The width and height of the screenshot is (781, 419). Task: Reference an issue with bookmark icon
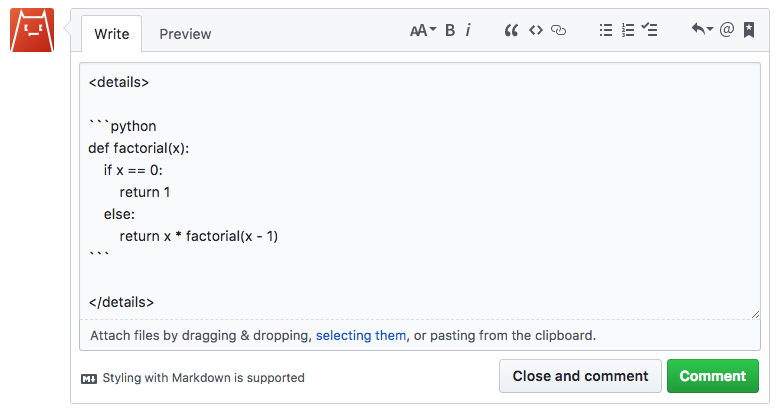(x=749, y=30)
